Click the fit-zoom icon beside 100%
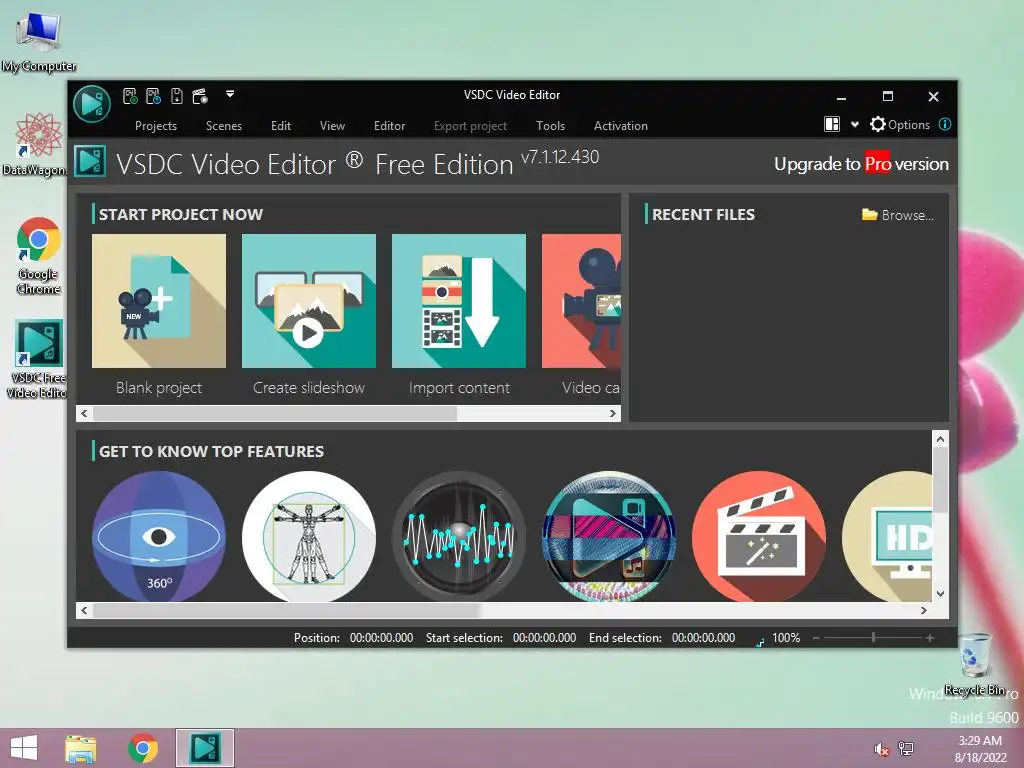 760,641
